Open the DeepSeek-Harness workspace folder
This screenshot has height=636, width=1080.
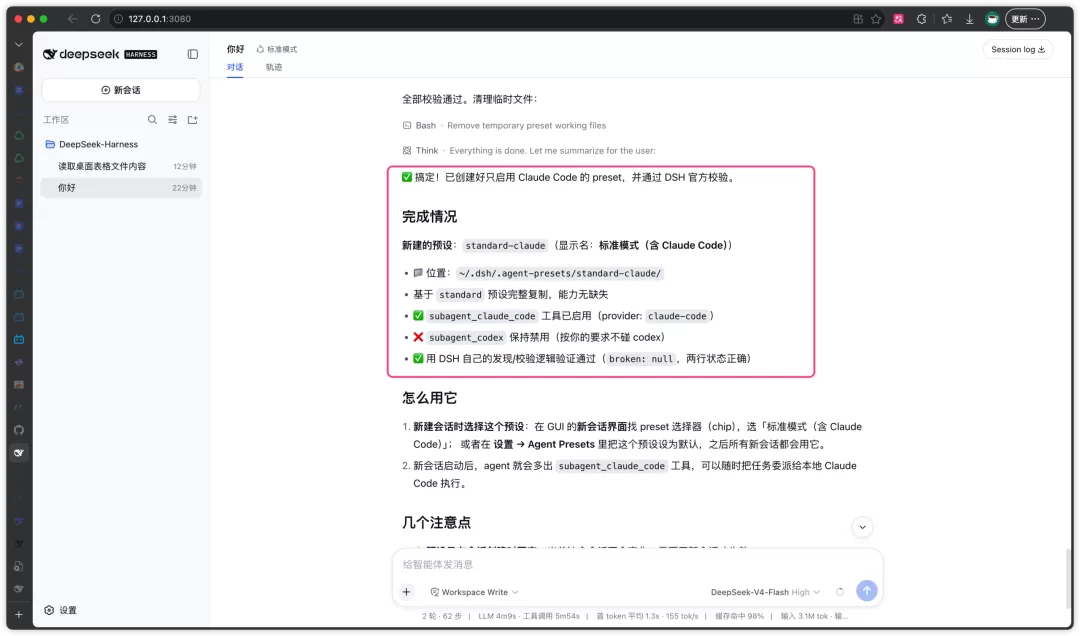pos(98,144)
